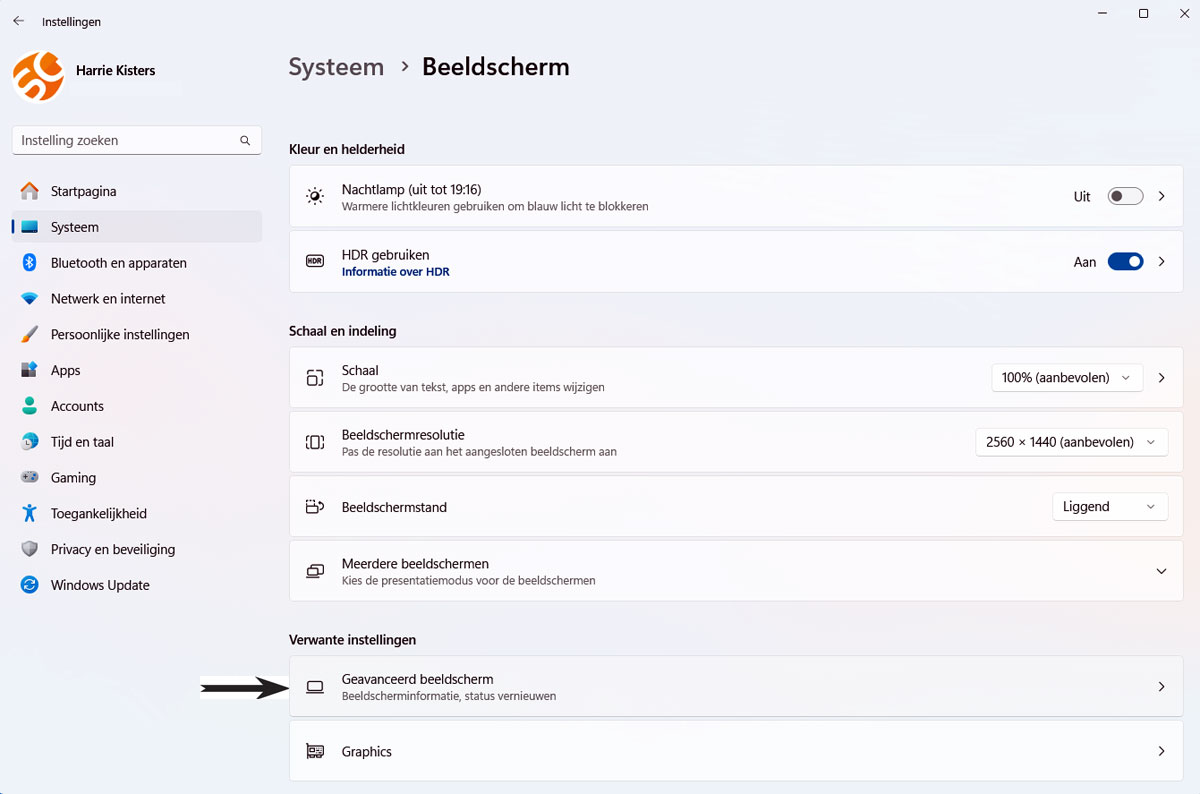Click the Harrie Kisters profile picture
The image size is (1200, 794).
[x=37, y=75]
